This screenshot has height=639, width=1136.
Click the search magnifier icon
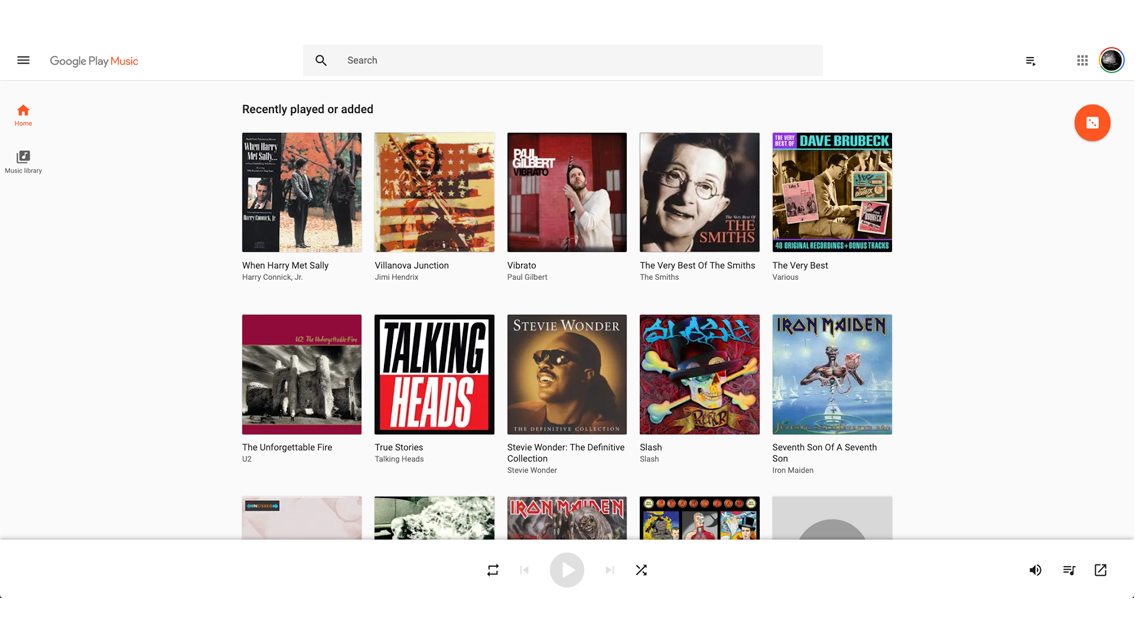(x=321, y=60)
